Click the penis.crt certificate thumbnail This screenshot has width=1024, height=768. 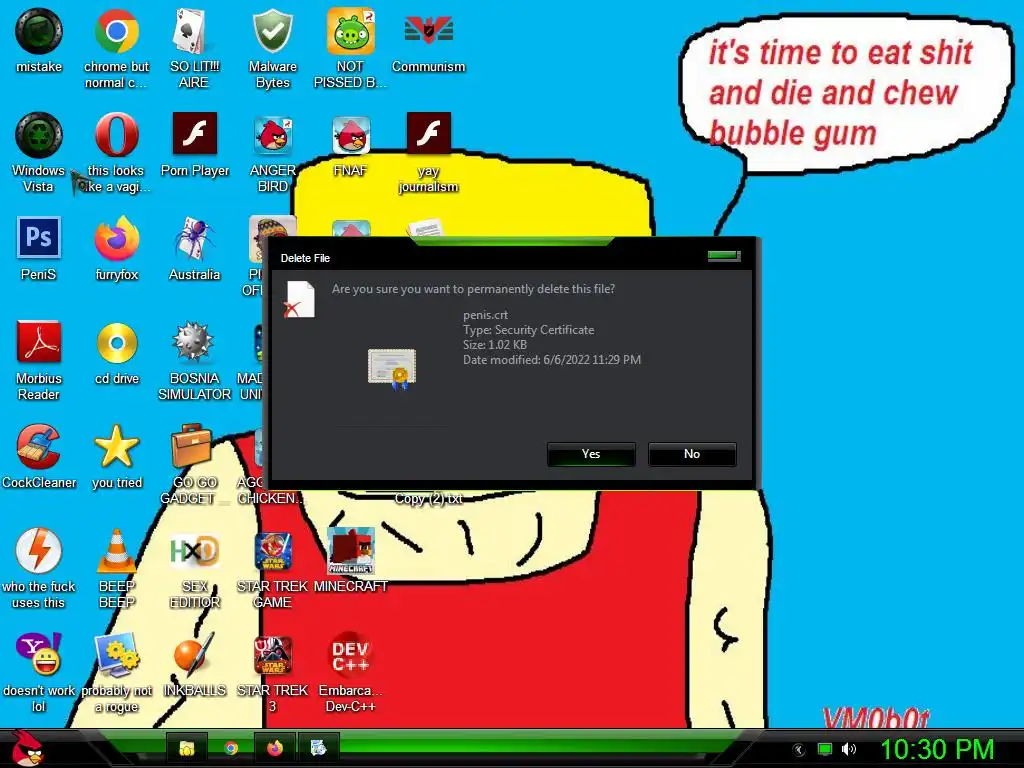coord(392,369)
